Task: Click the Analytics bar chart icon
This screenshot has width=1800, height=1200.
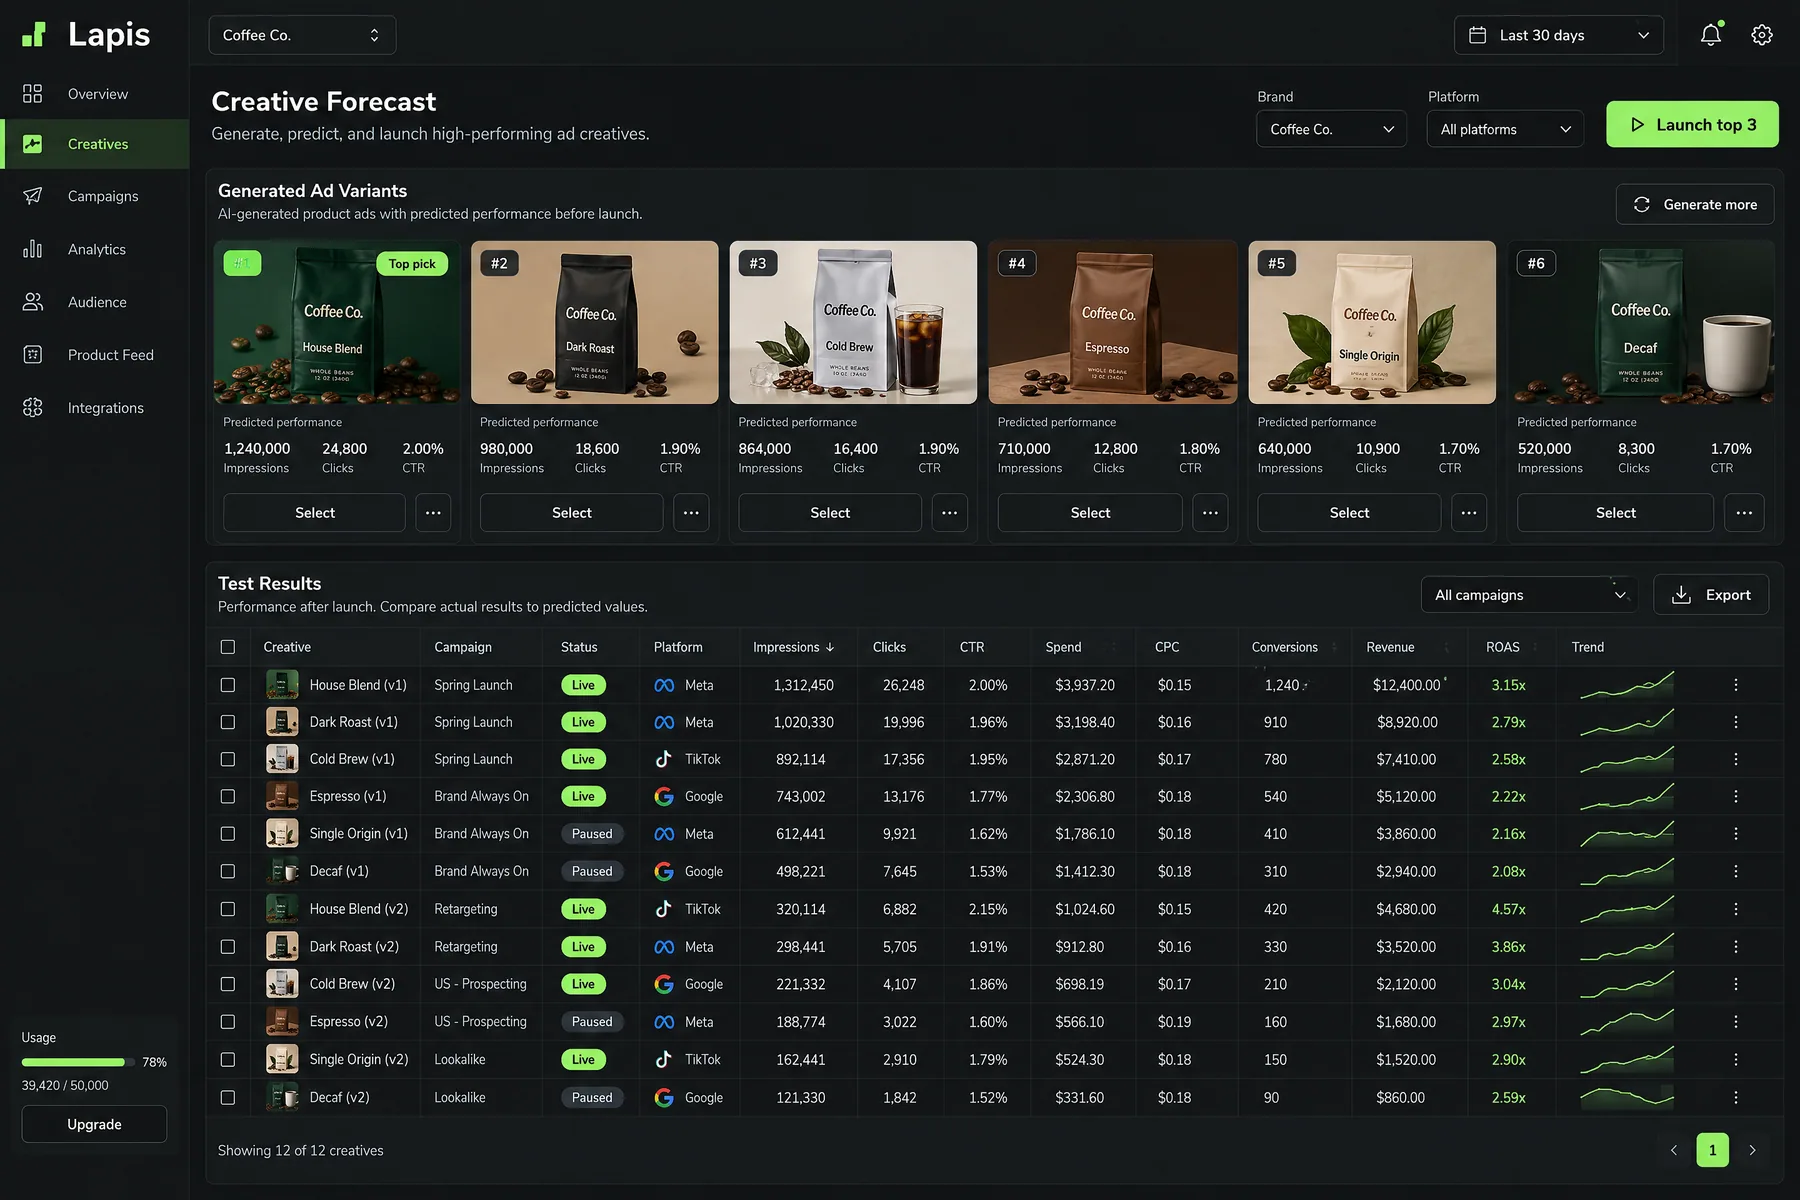Action: pos(33,249)
